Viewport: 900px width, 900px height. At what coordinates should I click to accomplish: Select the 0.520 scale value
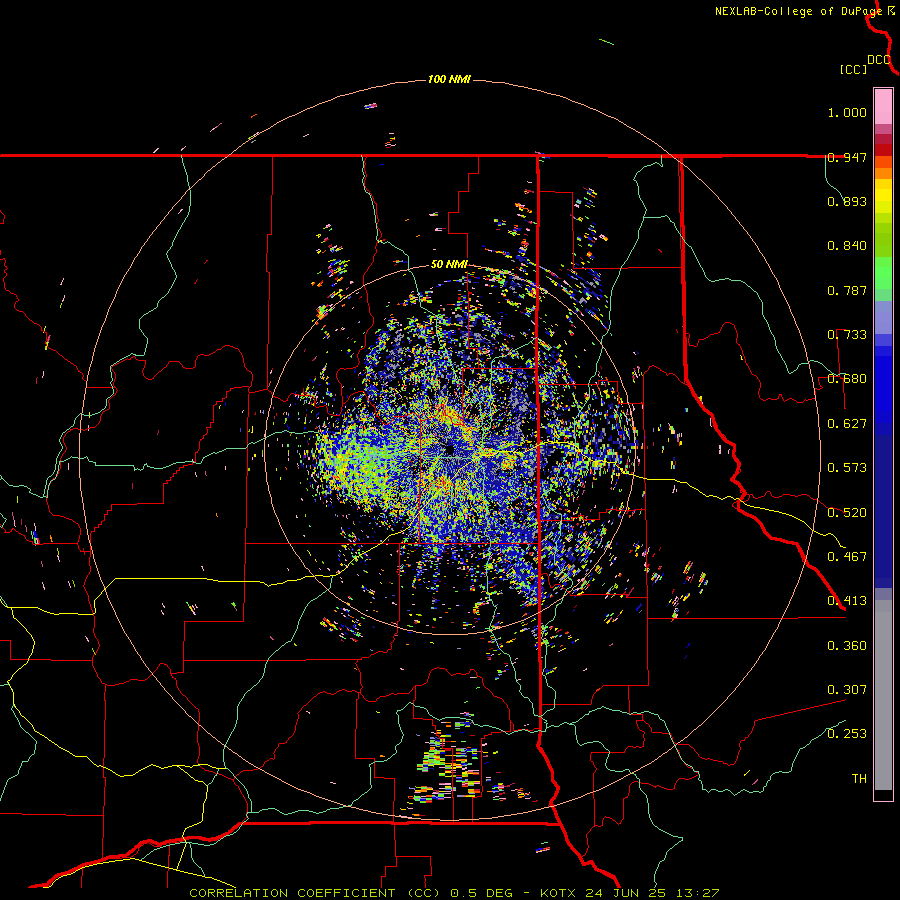point(847,513)
